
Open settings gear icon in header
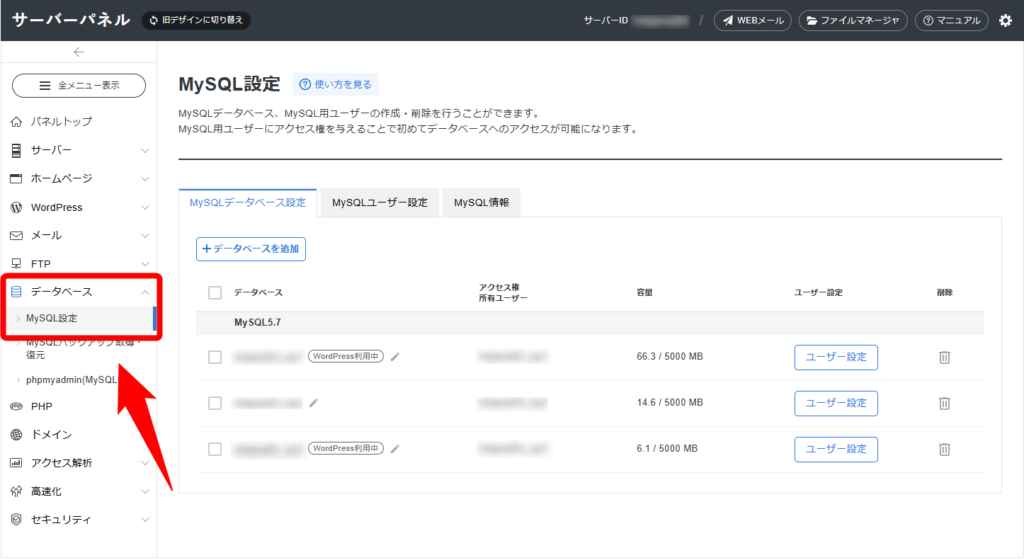tap(1005, 20)
